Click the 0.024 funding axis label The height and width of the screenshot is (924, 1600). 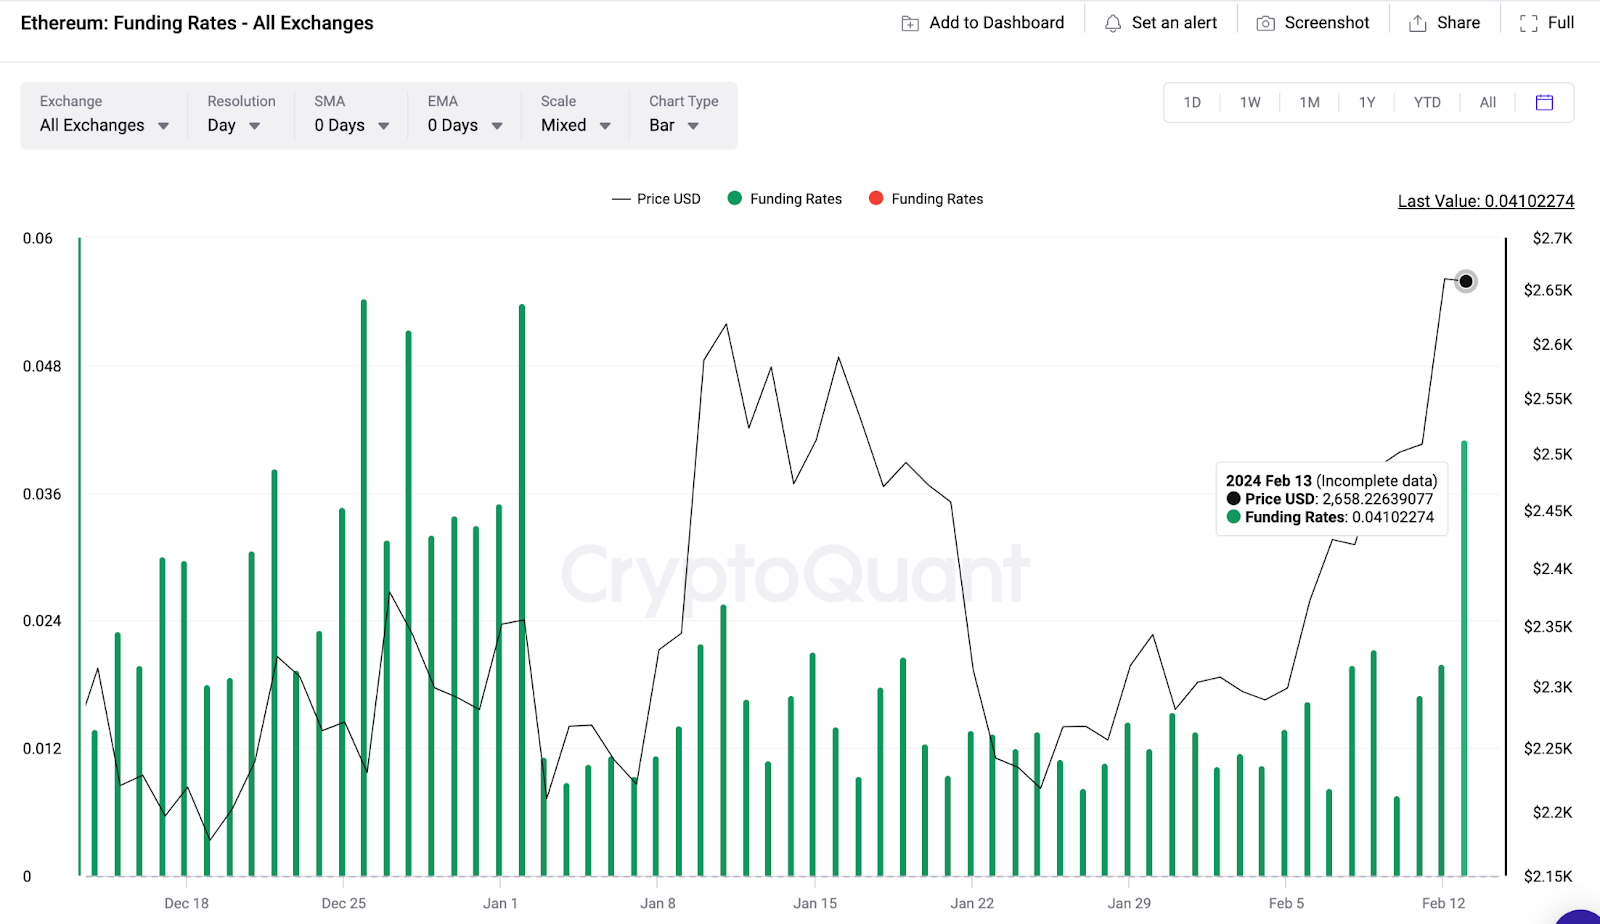coord(42,621)
